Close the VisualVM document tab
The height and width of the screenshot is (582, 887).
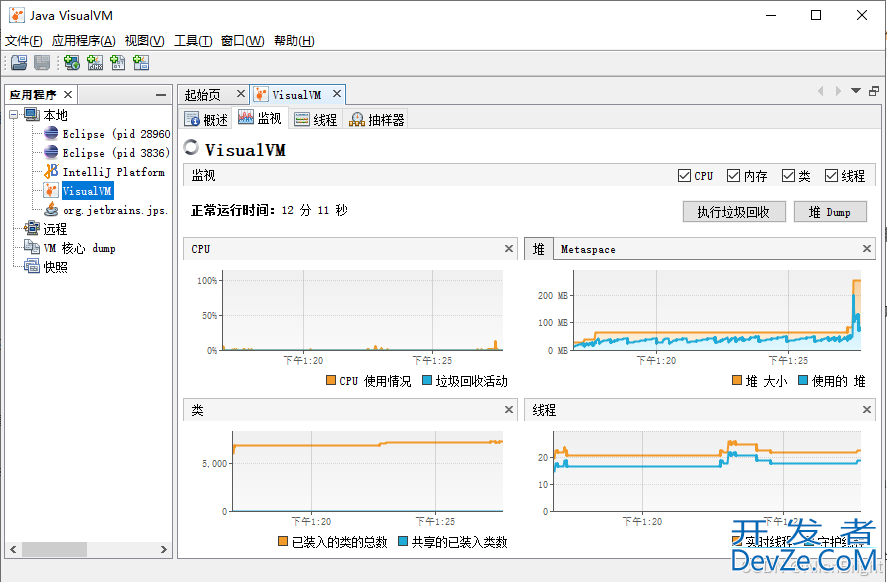click(337, 94)
